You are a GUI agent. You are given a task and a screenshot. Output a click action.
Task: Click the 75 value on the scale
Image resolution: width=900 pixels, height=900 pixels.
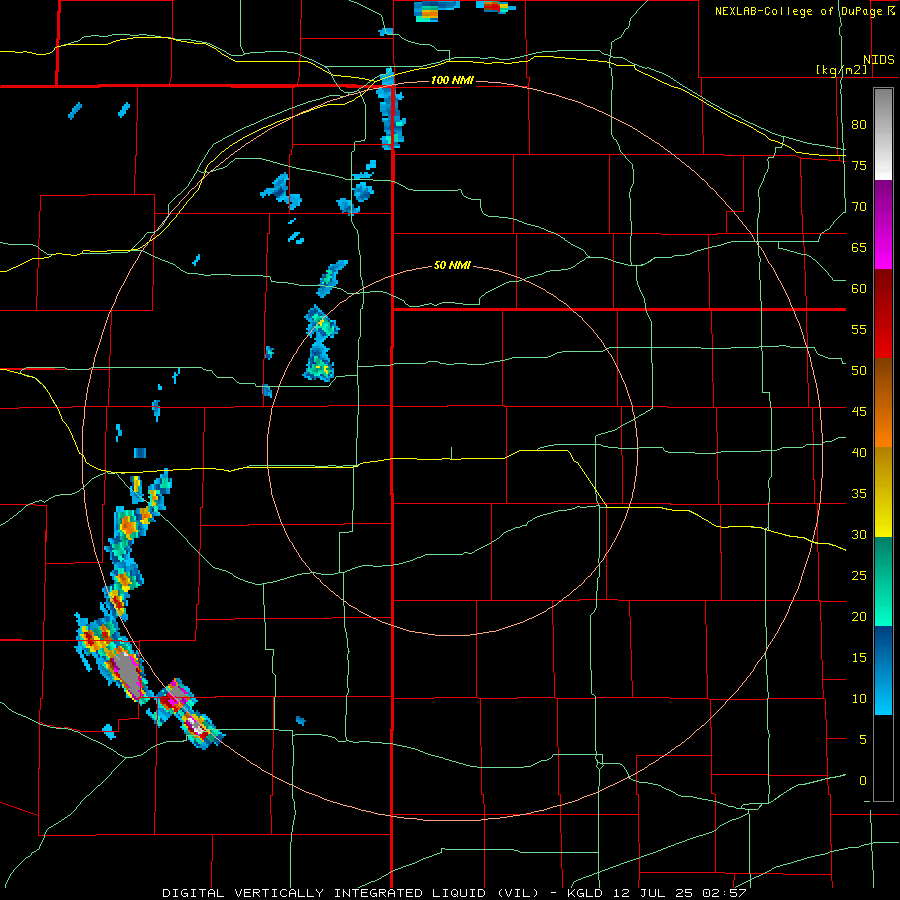859,165
